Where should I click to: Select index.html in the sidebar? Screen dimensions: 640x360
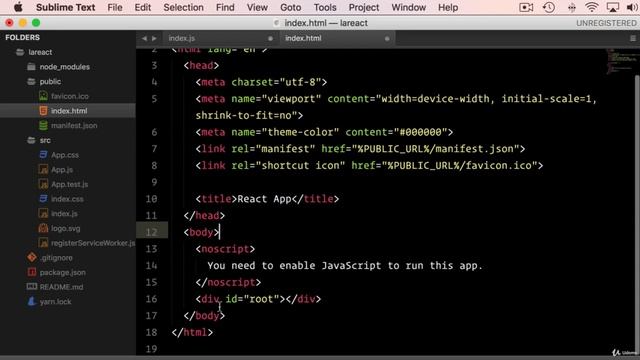pyautogui.click(x=69, y=111)
